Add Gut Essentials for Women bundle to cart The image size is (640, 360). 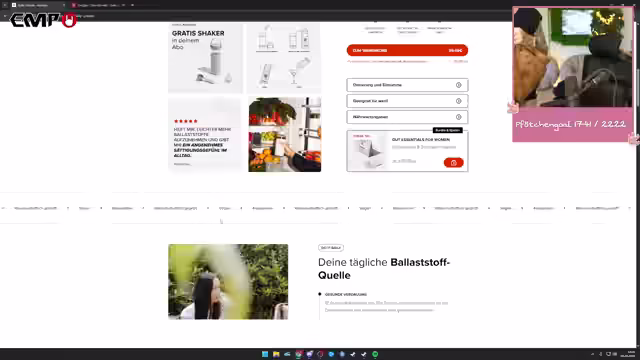pos(453,162)
